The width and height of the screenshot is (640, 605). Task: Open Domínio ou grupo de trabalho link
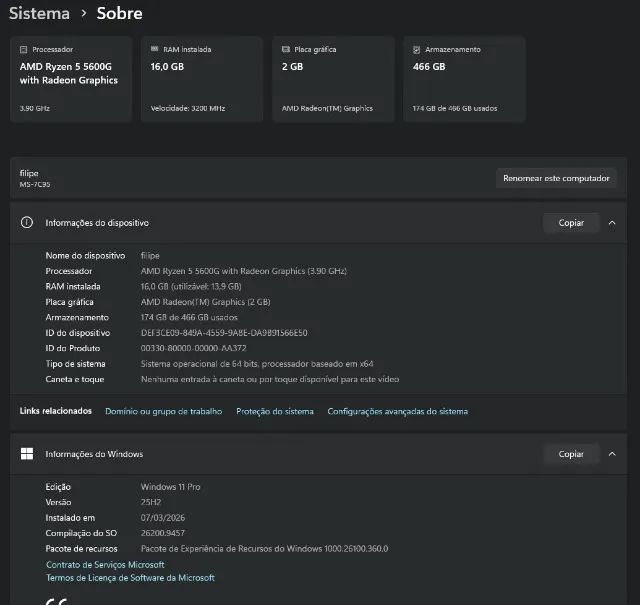click(x=164, y=411)
